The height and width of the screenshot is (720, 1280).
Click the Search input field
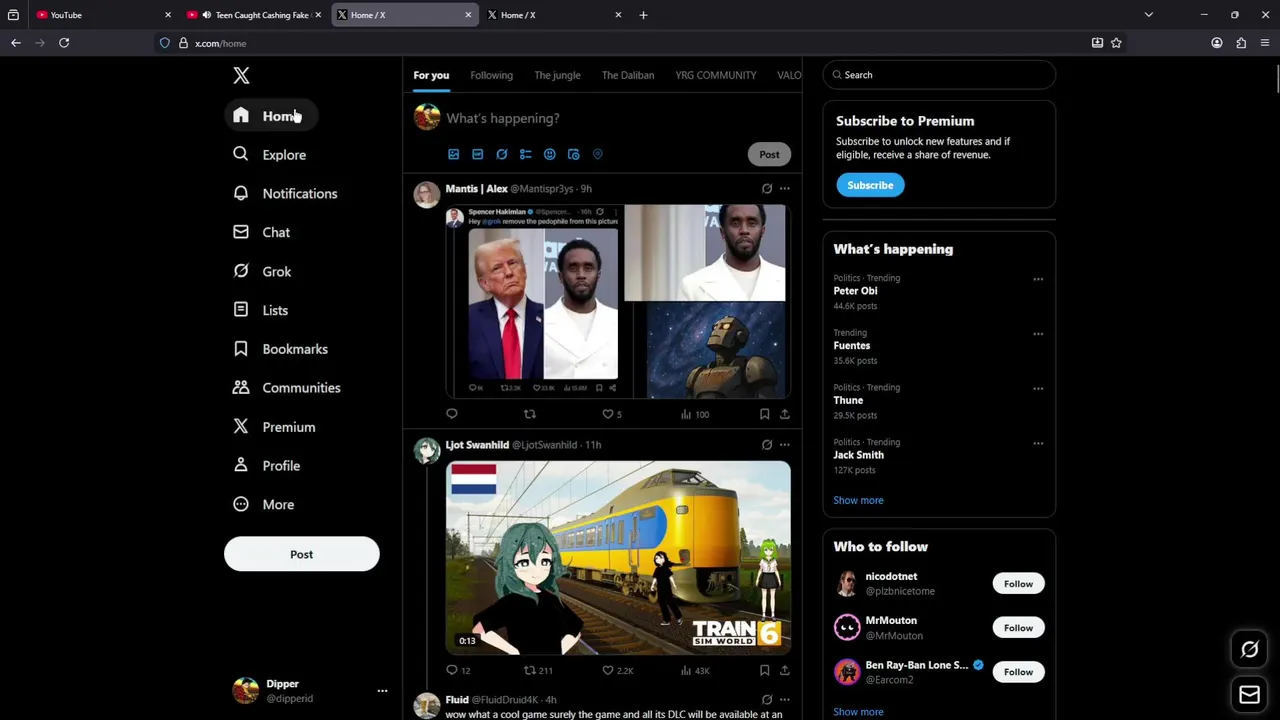[x=939, y=75]
